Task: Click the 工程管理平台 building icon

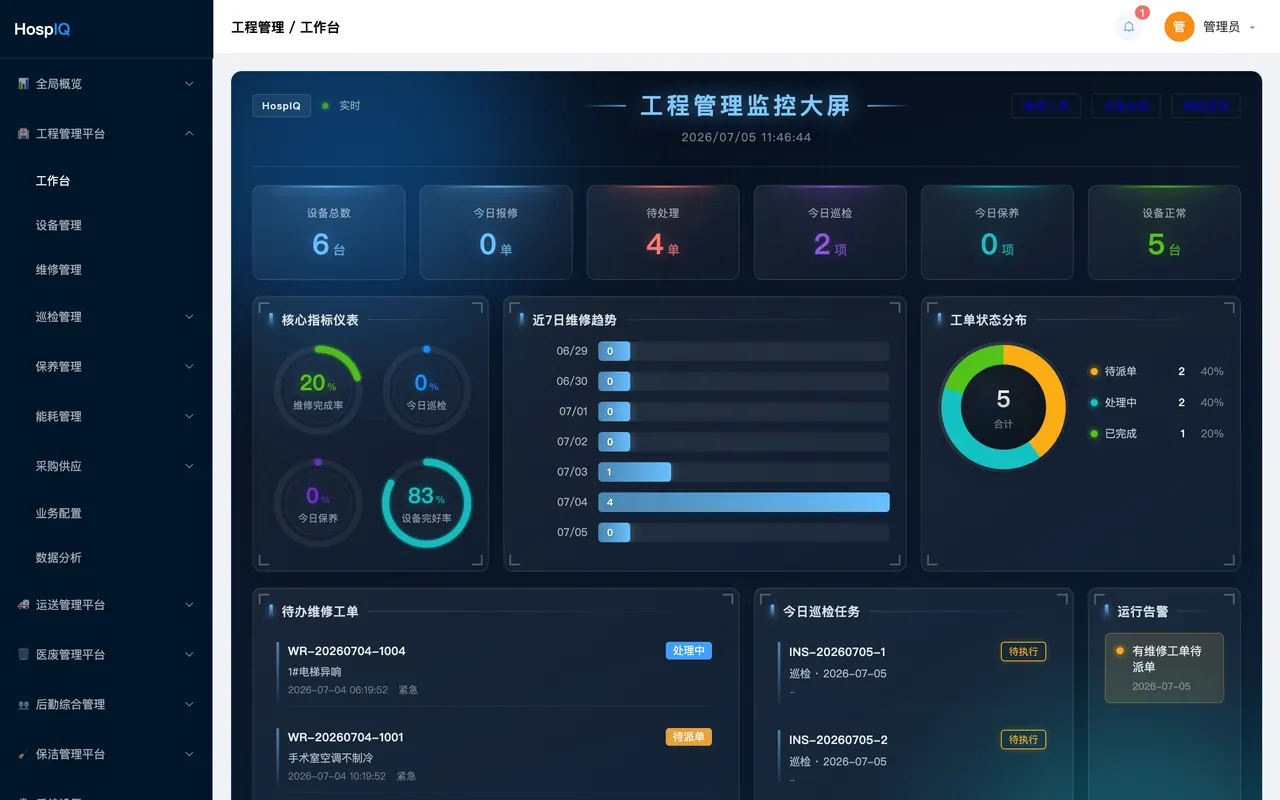Action: point(23,134)
